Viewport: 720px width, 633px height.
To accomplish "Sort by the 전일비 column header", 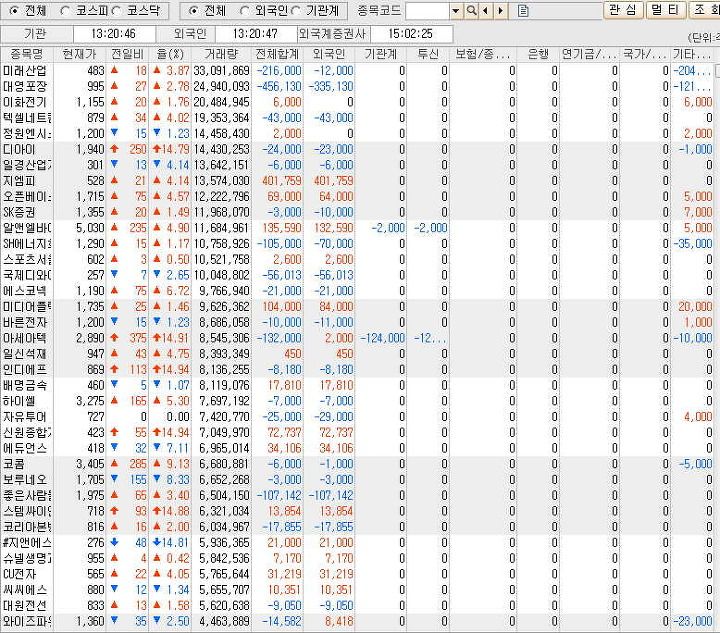I will coord(127,54).
